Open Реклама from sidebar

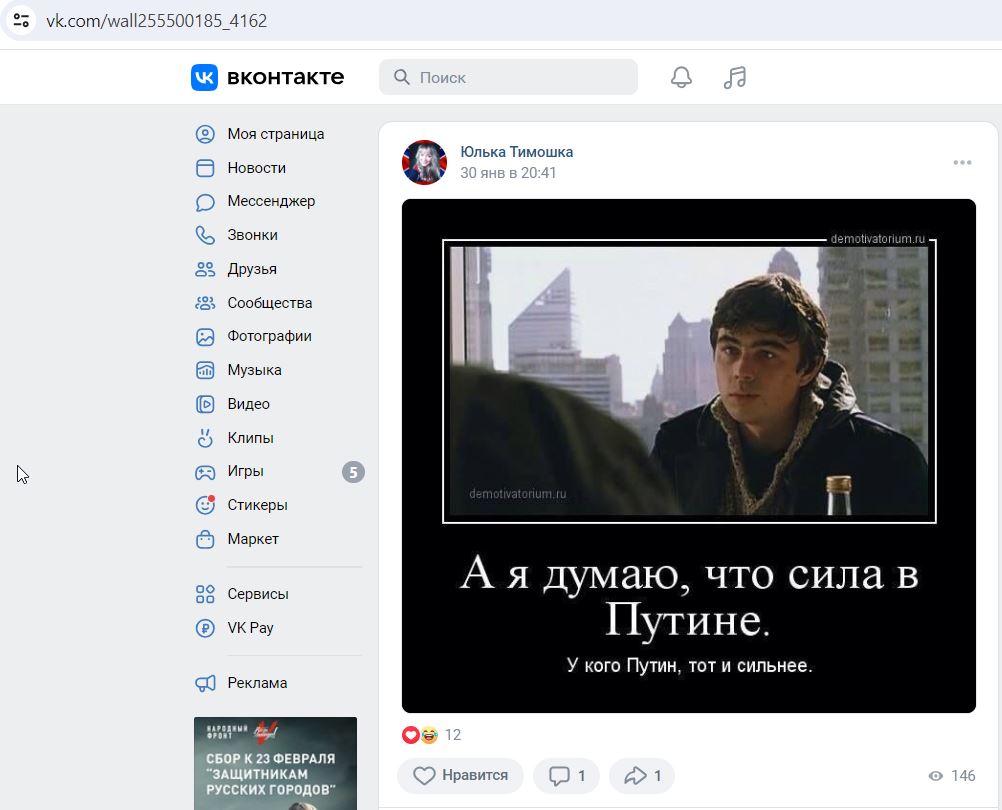[x=258, y=684]
